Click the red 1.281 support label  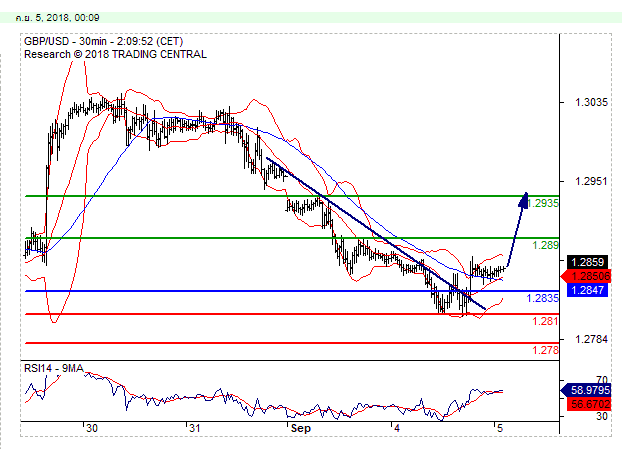click(x=545, y=321)
